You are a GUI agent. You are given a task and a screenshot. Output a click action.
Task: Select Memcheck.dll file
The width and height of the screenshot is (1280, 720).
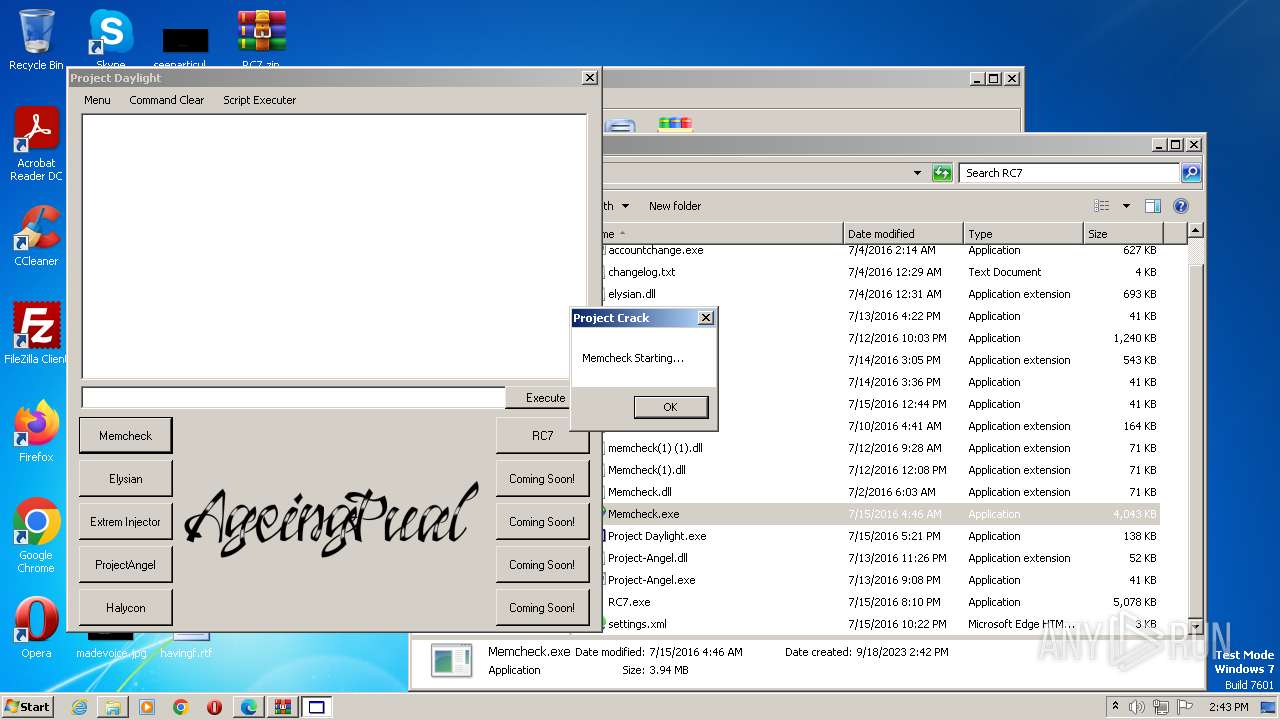[639, 492]
